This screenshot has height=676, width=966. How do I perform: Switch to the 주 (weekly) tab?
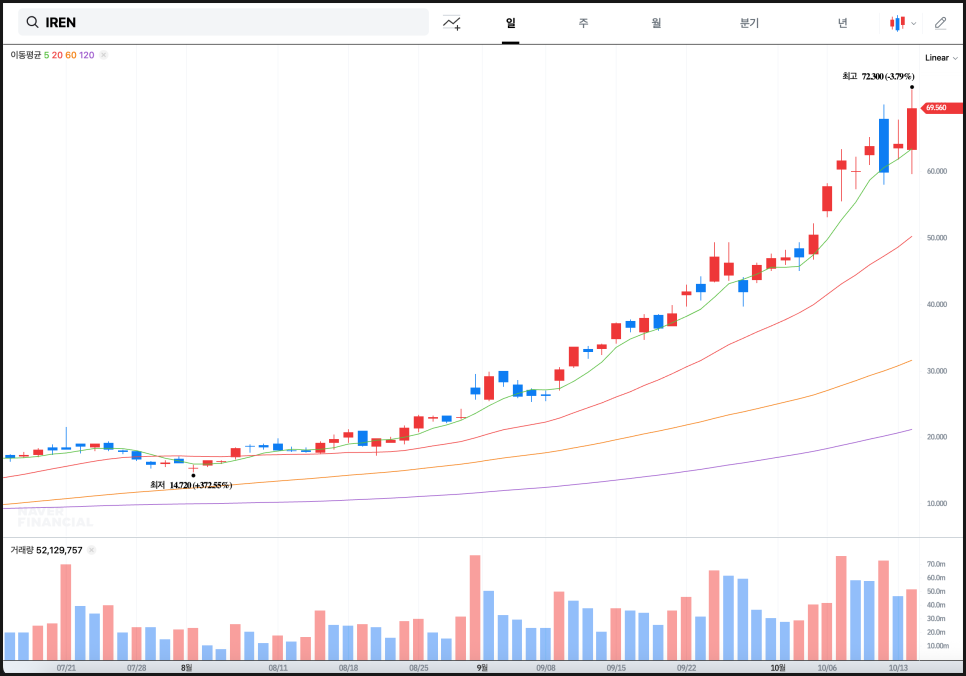pyautogui.click(x=583, y=22)
